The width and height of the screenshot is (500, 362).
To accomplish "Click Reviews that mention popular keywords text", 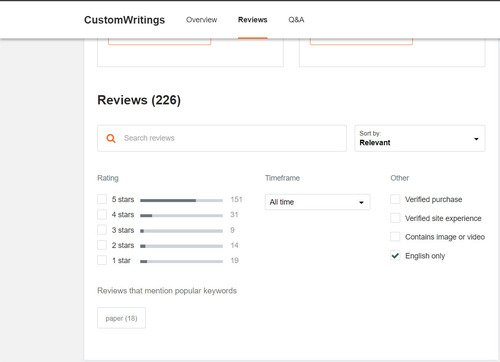I will 167,291.
